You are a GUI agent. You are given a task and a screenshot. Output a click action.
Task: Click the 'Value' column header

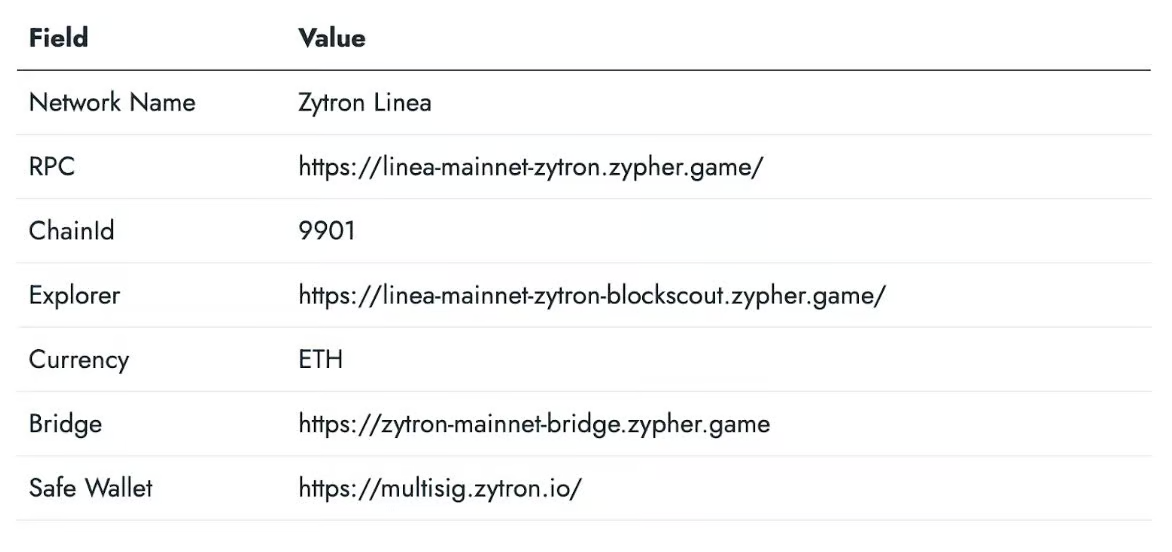coord(331,38)
